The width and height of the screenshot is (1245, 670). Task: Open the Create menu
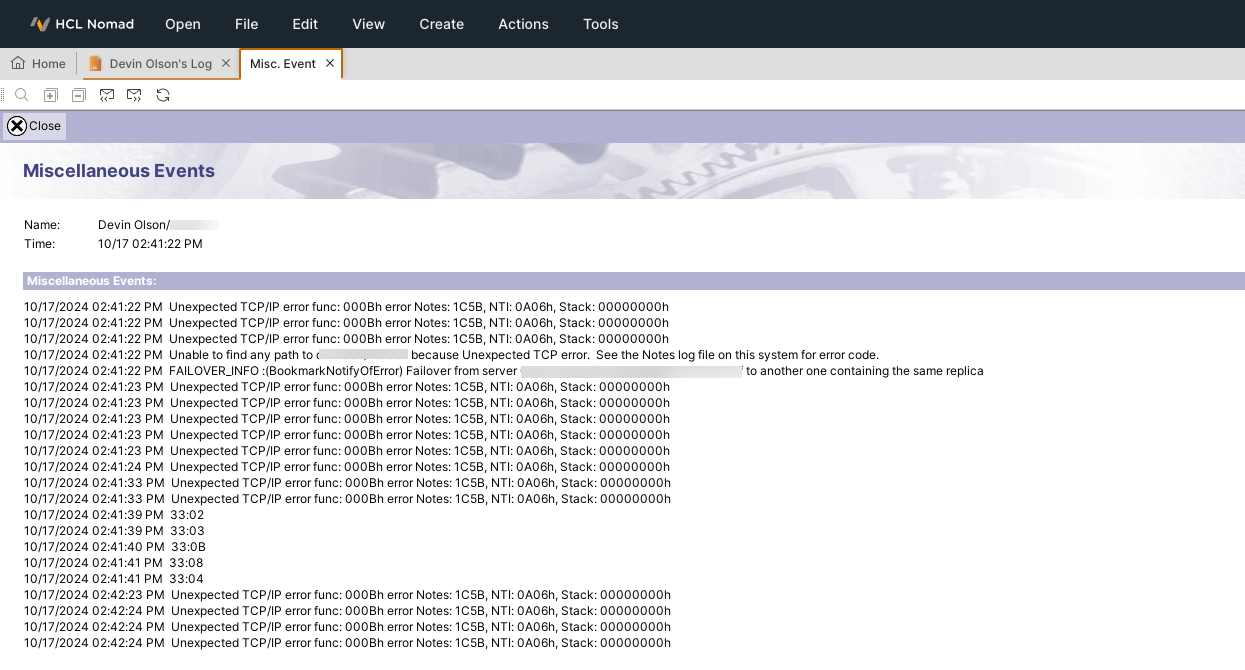(x=442, y=24)
